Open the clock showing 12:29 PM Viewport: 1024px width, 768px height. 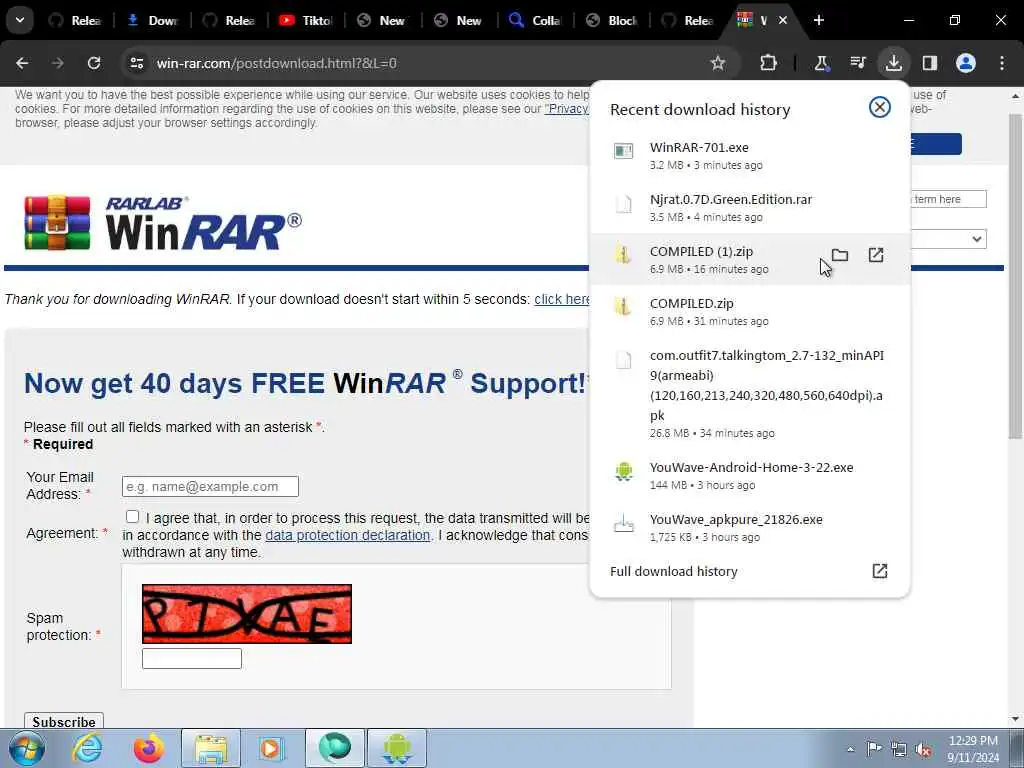coord(973,748)
